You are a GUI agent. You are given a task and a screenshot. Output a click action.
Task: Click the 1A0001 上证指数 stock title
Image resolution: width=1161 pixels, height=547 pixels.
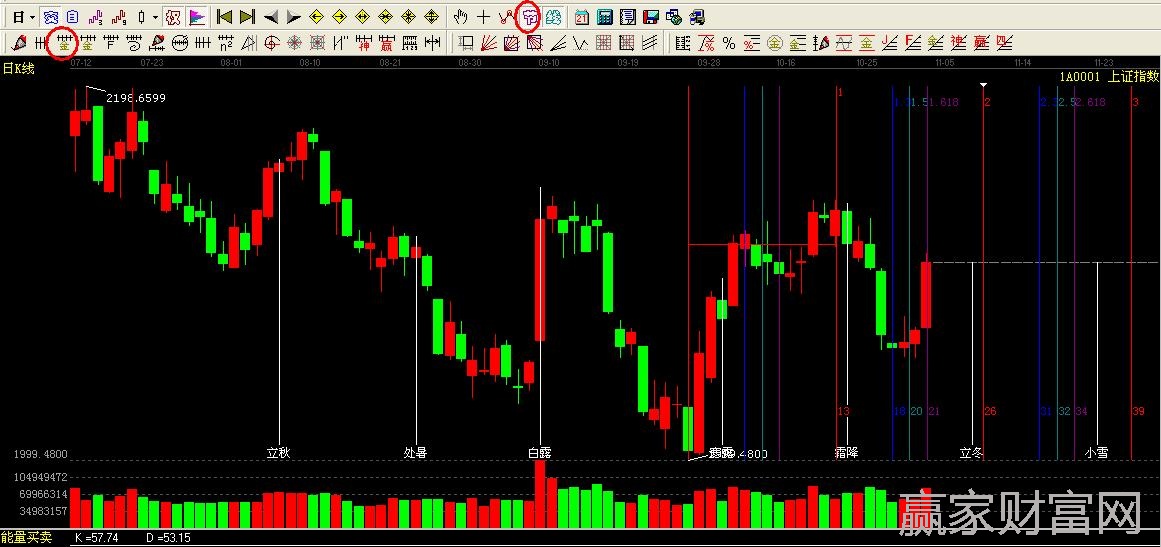tap(1108, 76)
